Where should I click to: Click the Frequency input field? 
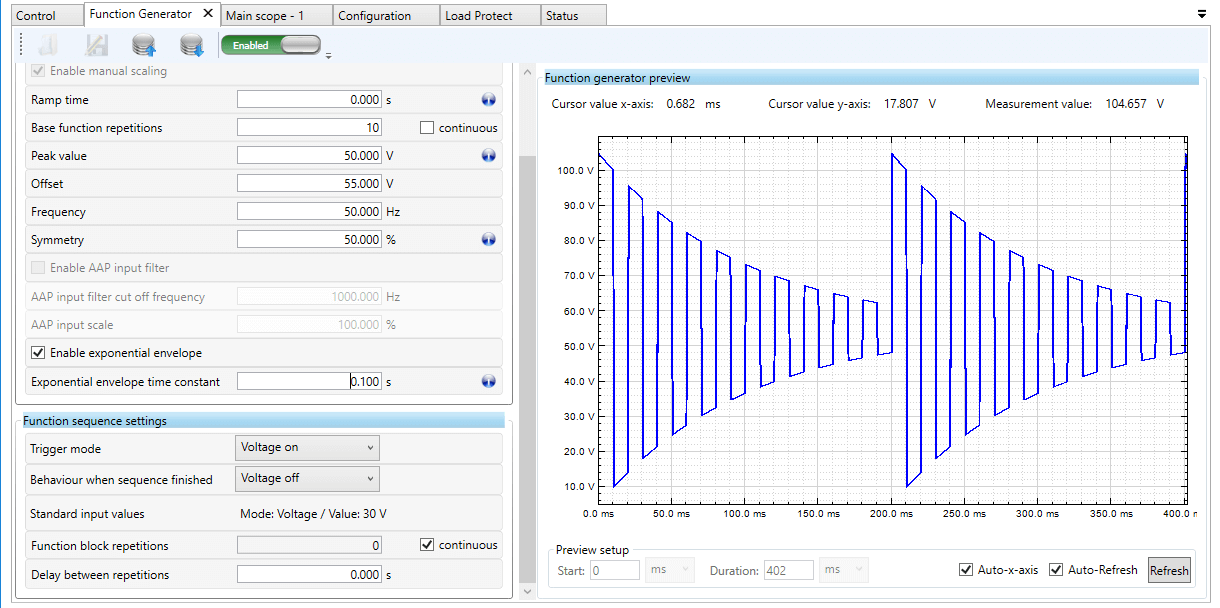pos(309,212)
